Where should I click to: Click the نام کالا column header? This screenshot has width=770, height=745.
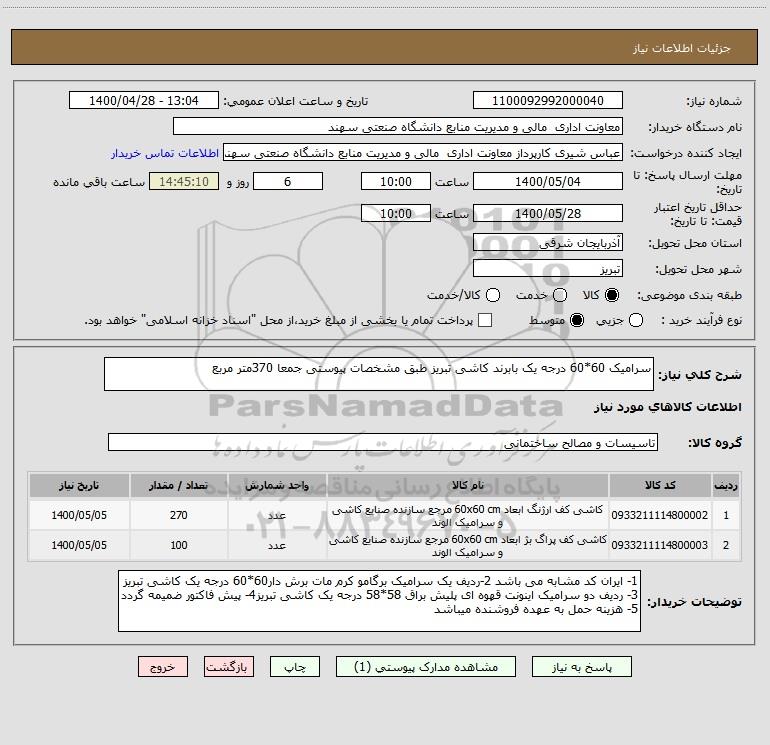468,485
